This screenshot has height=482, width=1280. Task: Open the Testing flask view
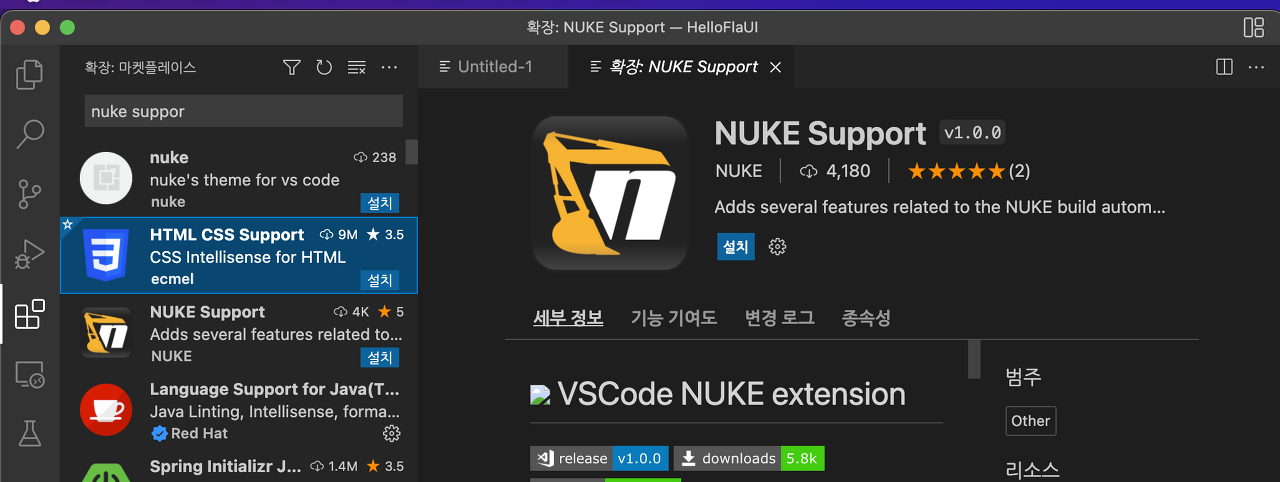pyautogui.click(x=30, y=434)
